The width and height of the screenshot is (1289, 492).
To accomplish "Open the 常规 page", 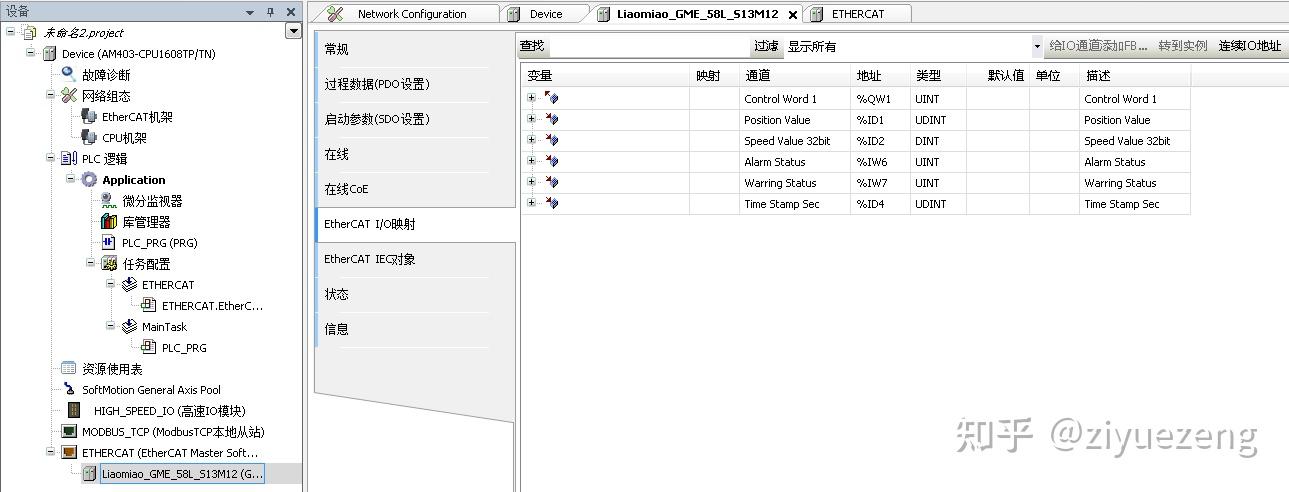I will tap(401, 50).
